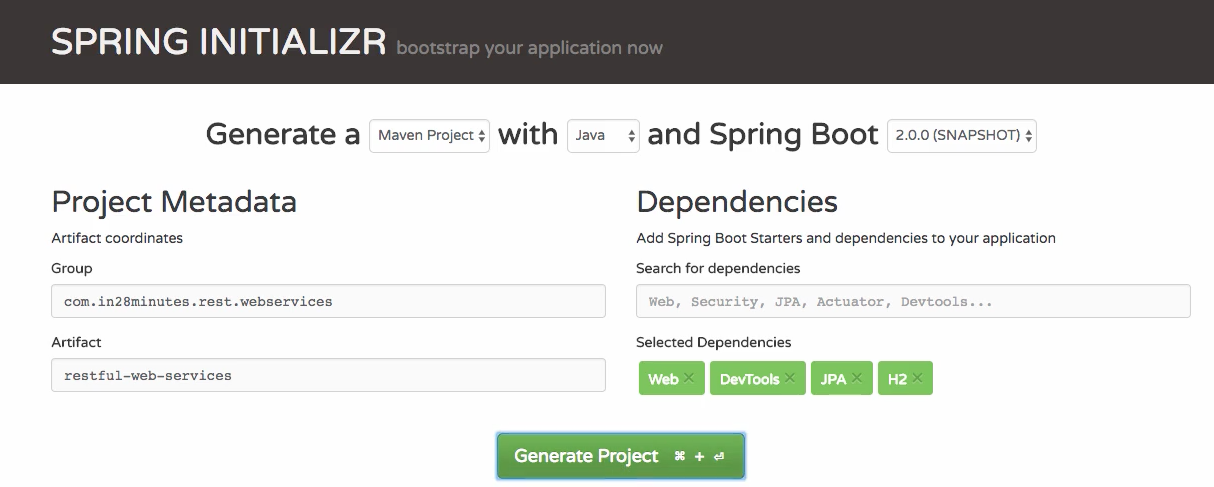Remove the DevTools dependency with its X
Viewport: 1214px width, 487px height.
(x=790, y=378)
